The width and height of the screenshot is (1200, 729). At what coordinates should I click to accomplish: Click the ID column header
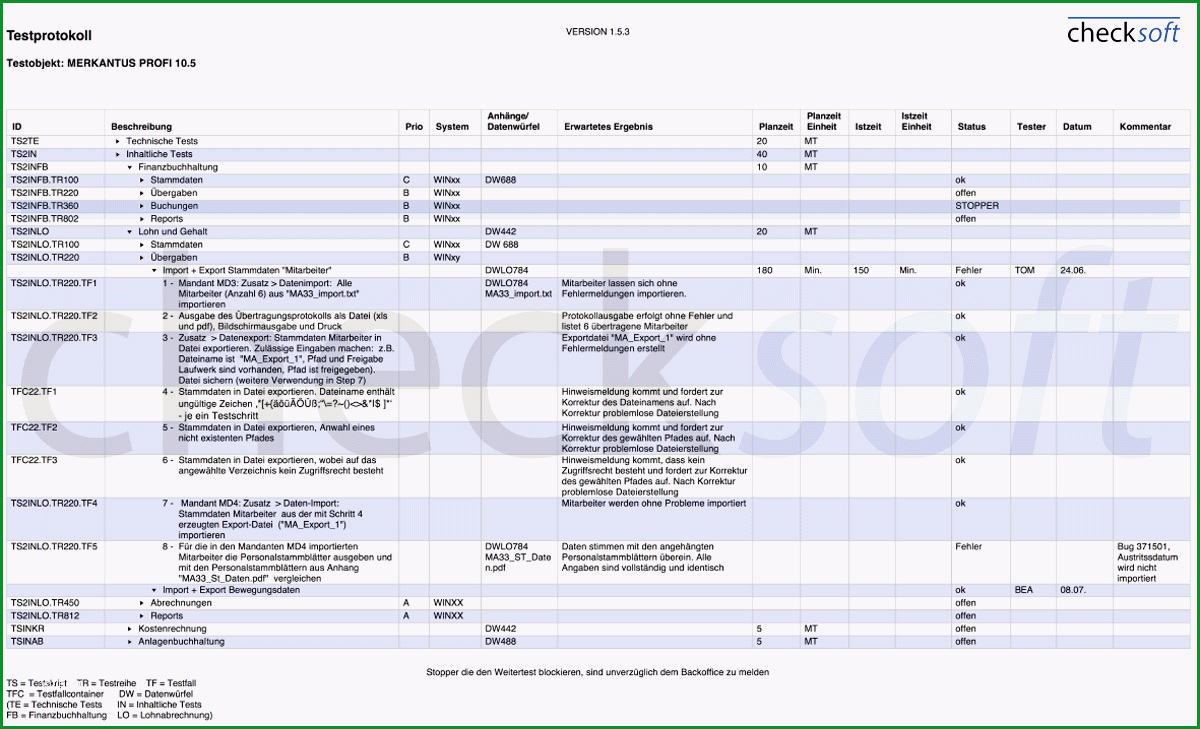pos(16,127)
